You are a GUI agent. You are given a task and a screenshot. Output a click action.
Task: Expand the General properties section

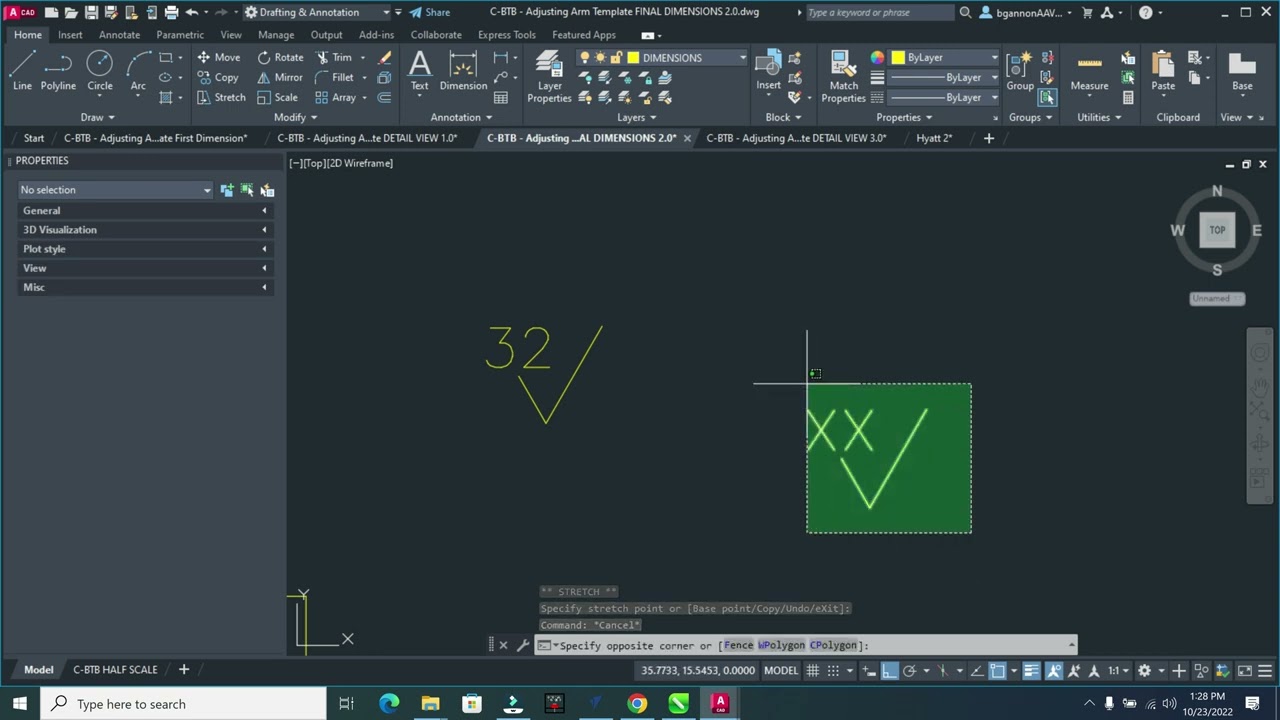point(145,211)
